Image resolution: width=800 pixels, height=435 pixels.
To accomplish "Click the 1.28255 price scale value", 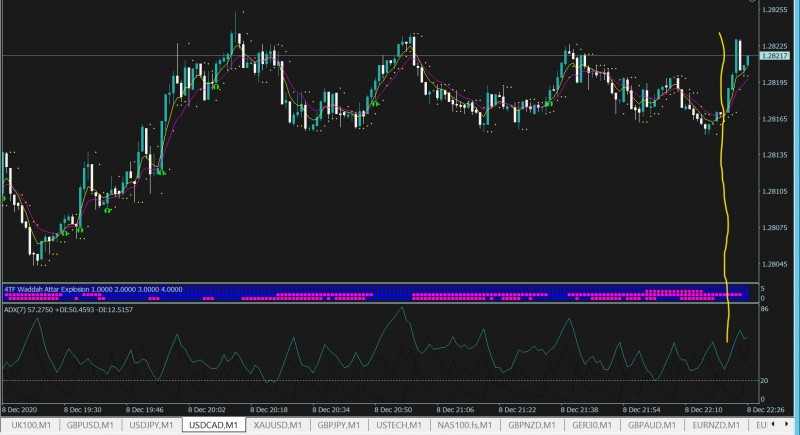I will click(x=774, y=9).
